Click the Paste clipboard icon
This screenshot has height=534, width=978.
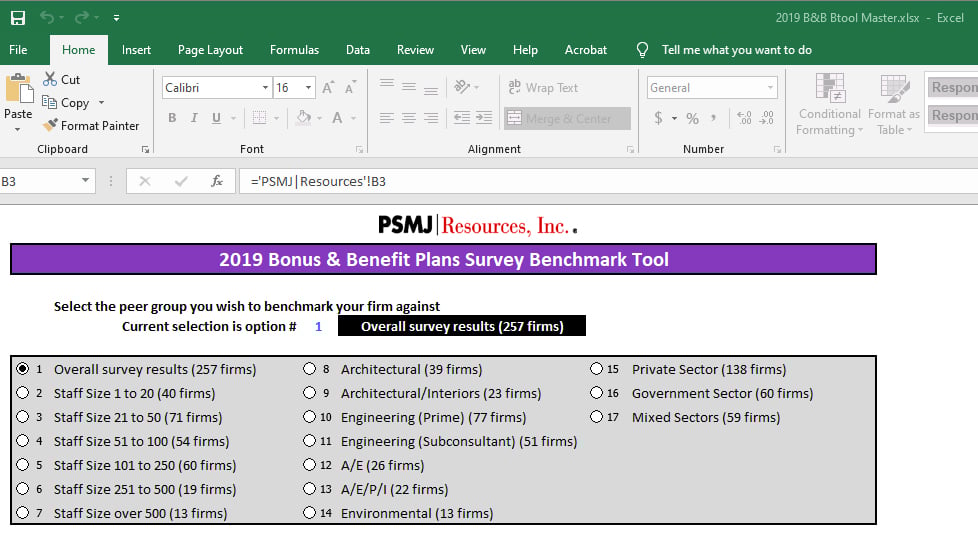pyautogui.click(x=19, y=88)
